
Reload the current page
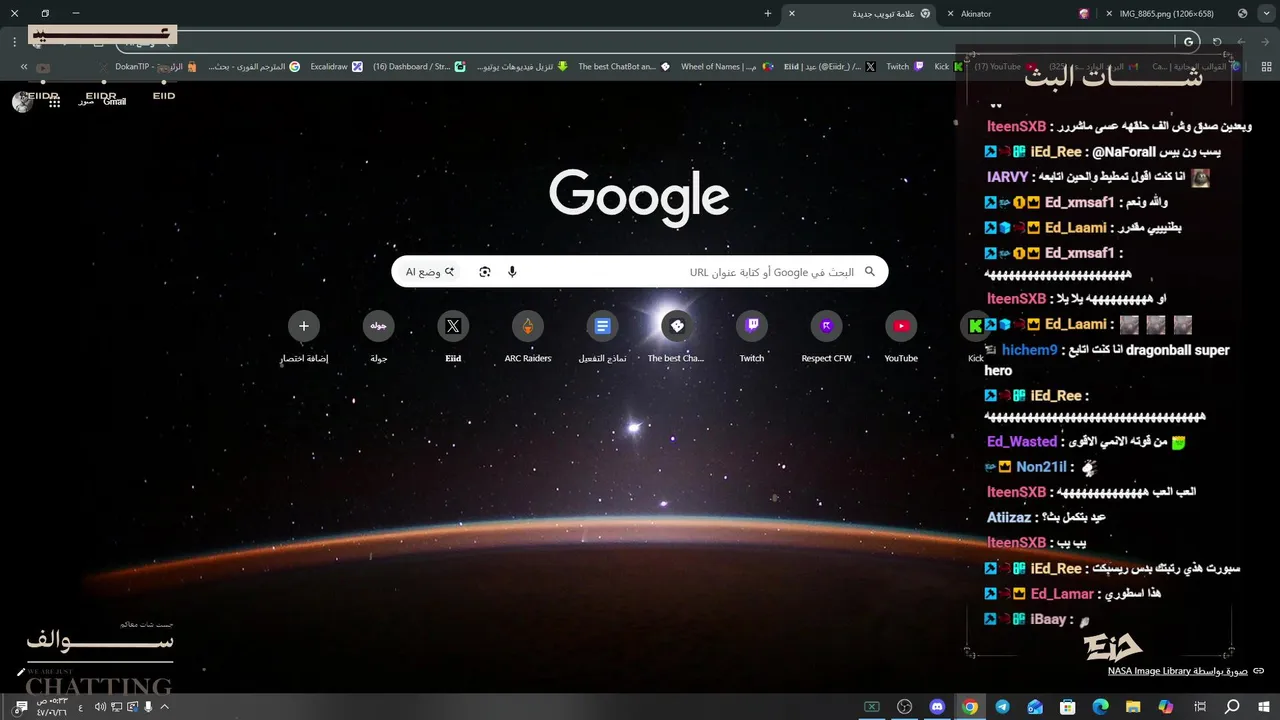point(1217,42)
